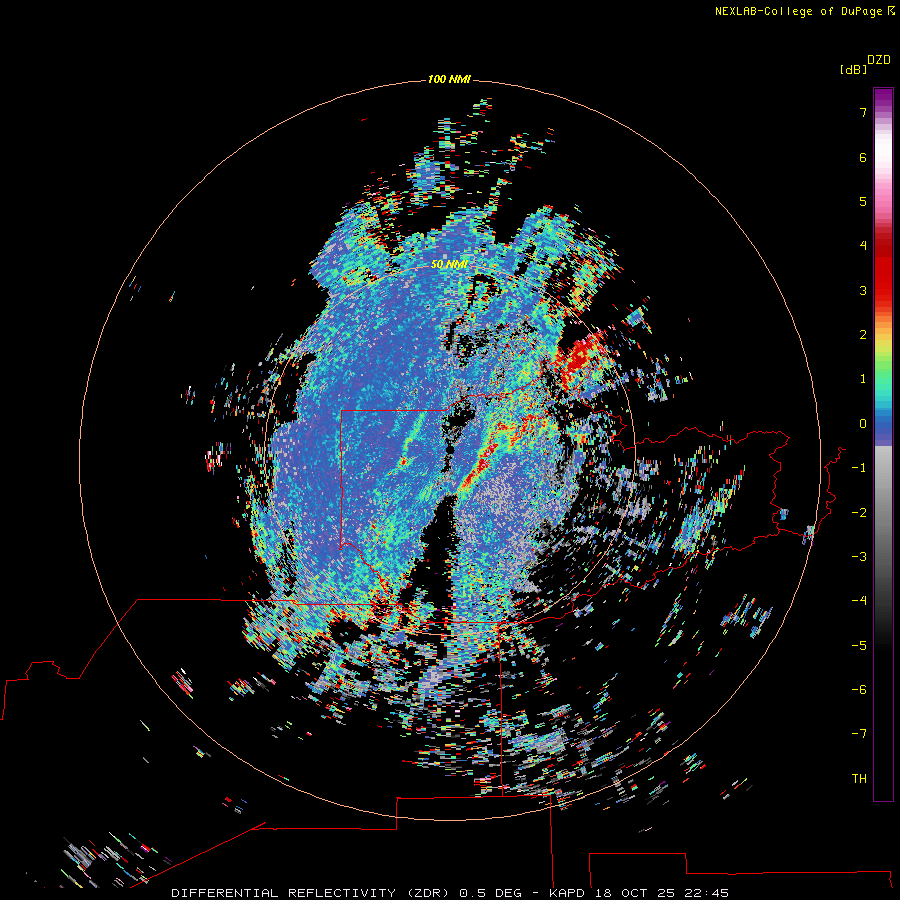Click the legend value -4

pyautogui.click(x=859, y=600)
